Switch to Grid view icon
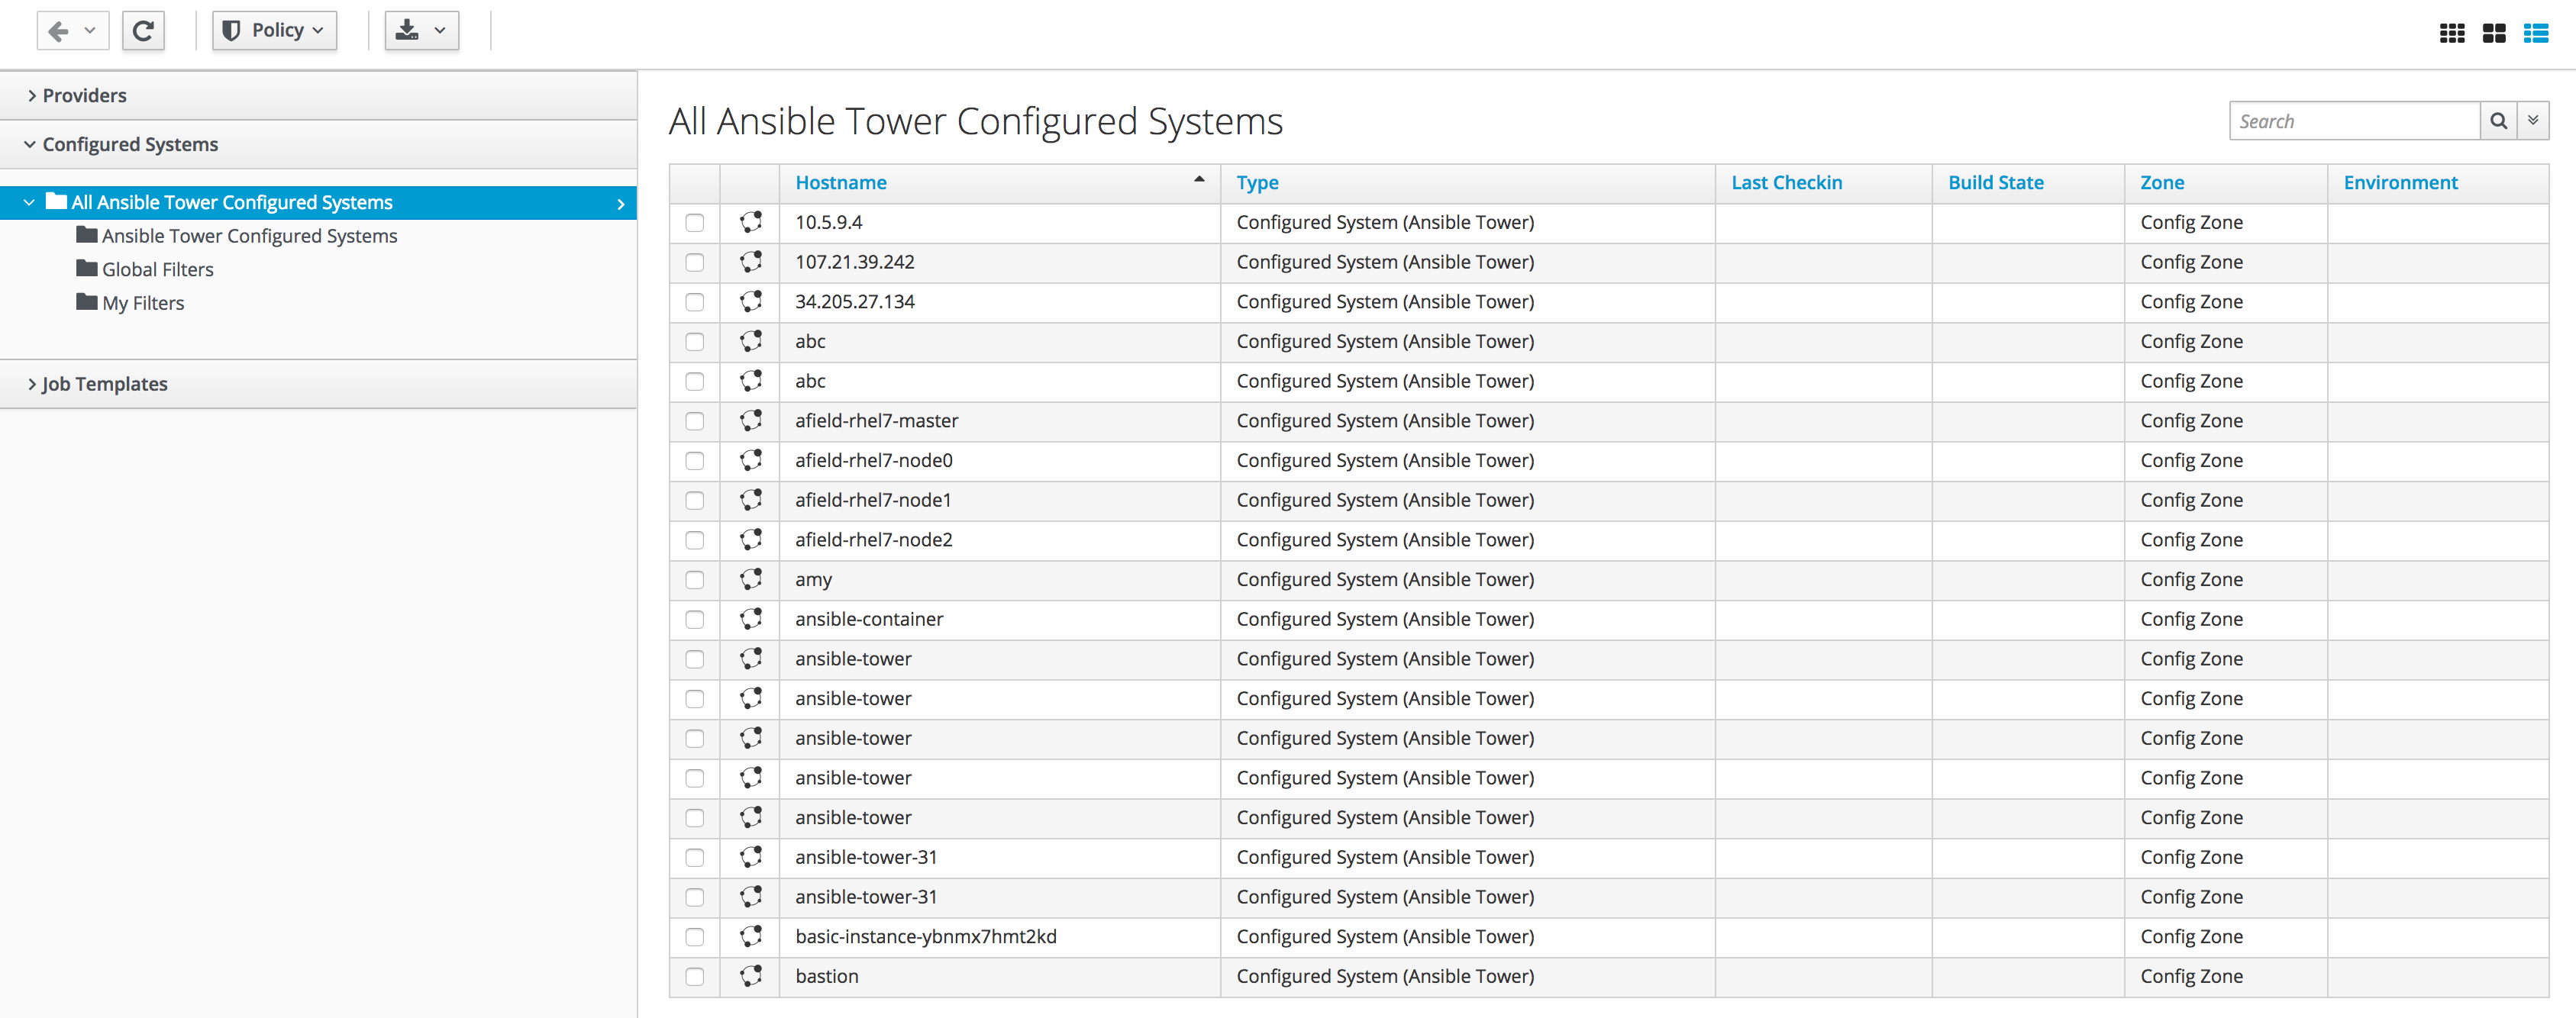Screen dimensions: 2576x1018 point(2452,33)
